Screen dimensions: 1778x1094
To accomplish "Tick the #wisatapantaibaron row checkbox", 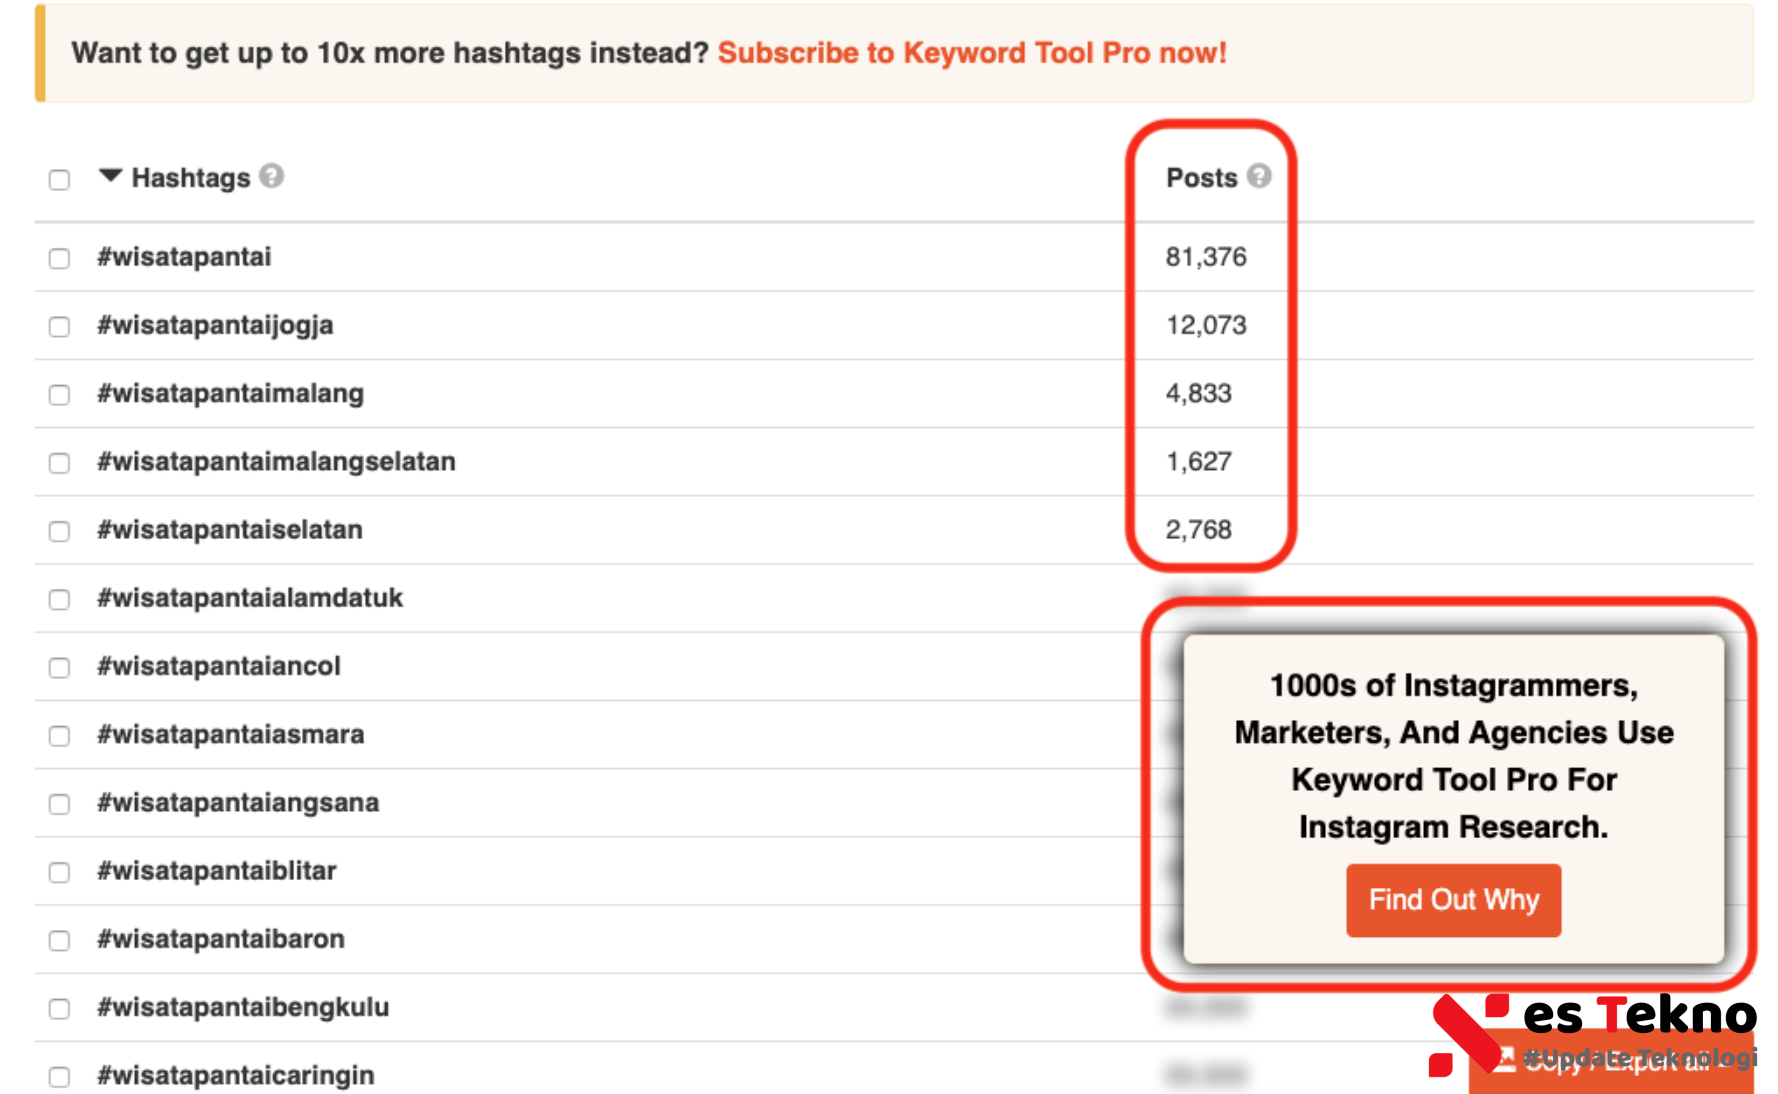I will 60,941.
